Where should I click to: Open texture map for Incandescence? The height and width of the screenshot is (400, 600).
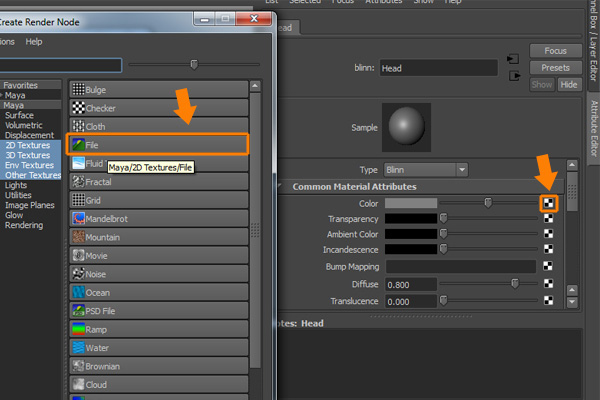point(548,249)
